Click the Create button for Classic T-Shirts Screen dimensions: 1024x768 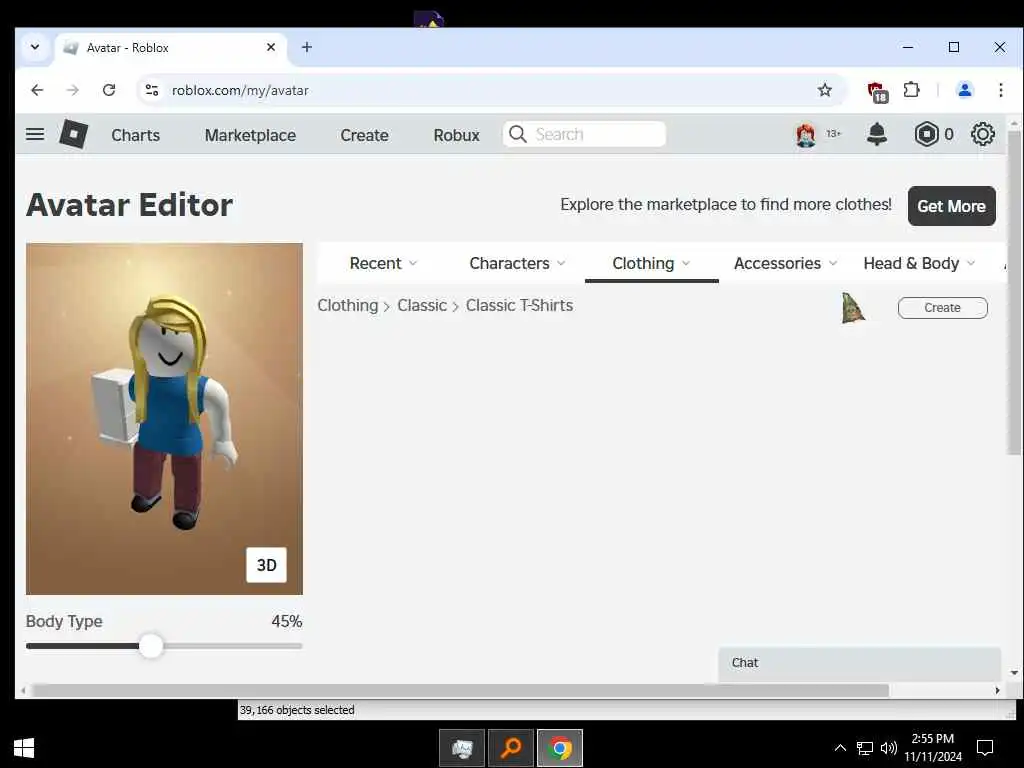tap(942, 308)
